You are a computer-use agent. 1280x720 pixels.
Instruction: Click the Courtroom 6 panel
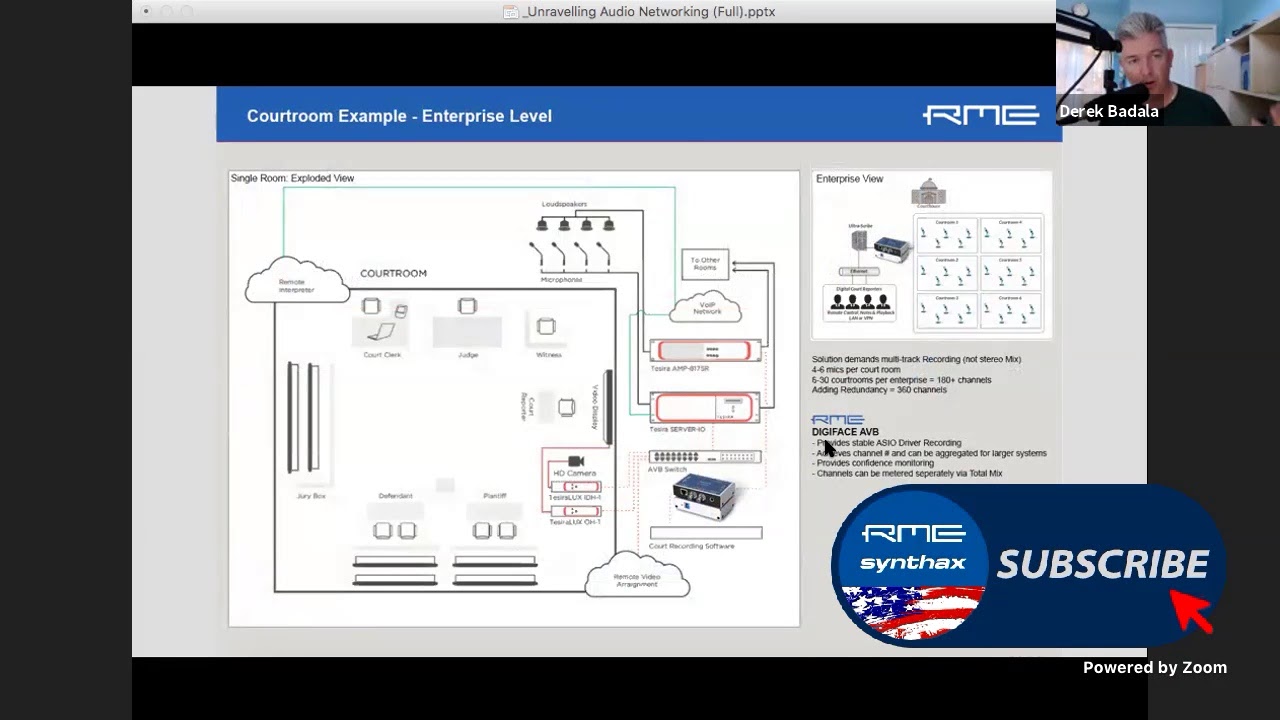tap(1010, 310)
